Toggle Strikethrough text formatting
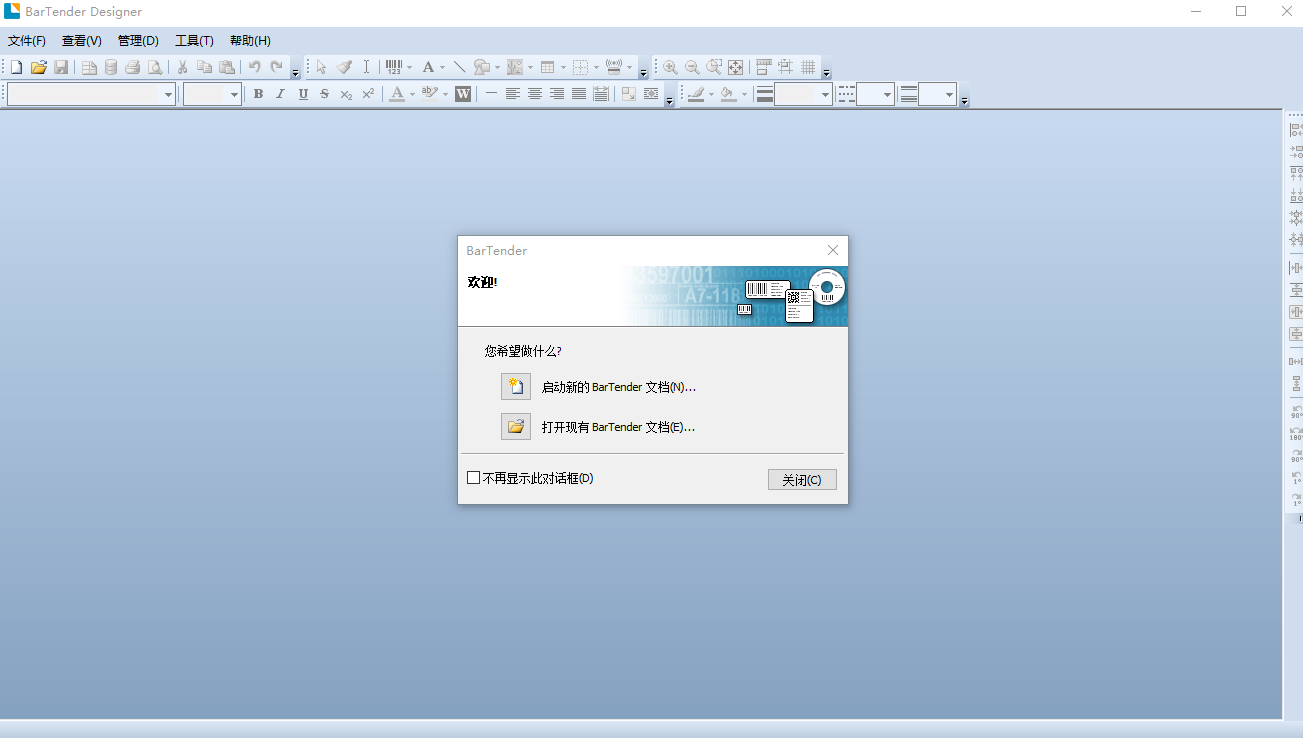Image resolution: width=1303 pixels, height=738 pixels. pos(325,94)
